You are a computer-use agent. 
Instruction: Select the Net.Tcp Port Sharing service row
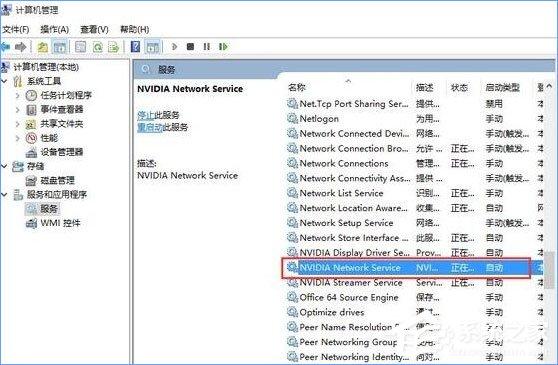pos(415,104)
